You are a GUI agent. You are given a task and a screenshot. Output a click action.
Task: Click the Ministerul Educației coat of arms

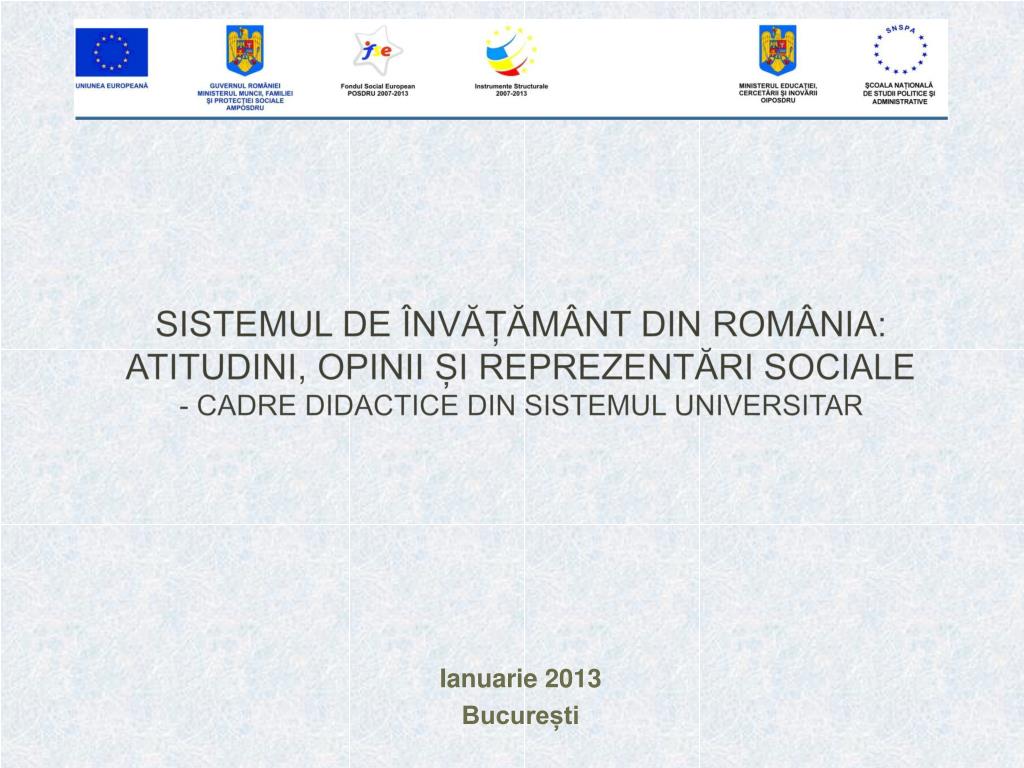[x=778, y=50]
